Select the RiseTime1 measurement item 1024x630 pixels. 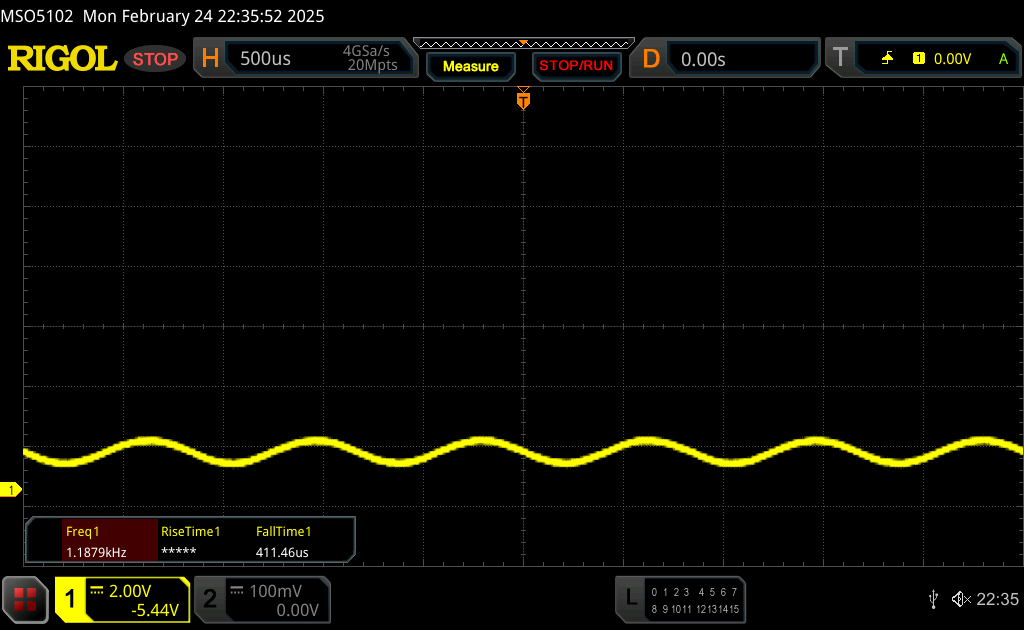(190, 541)
